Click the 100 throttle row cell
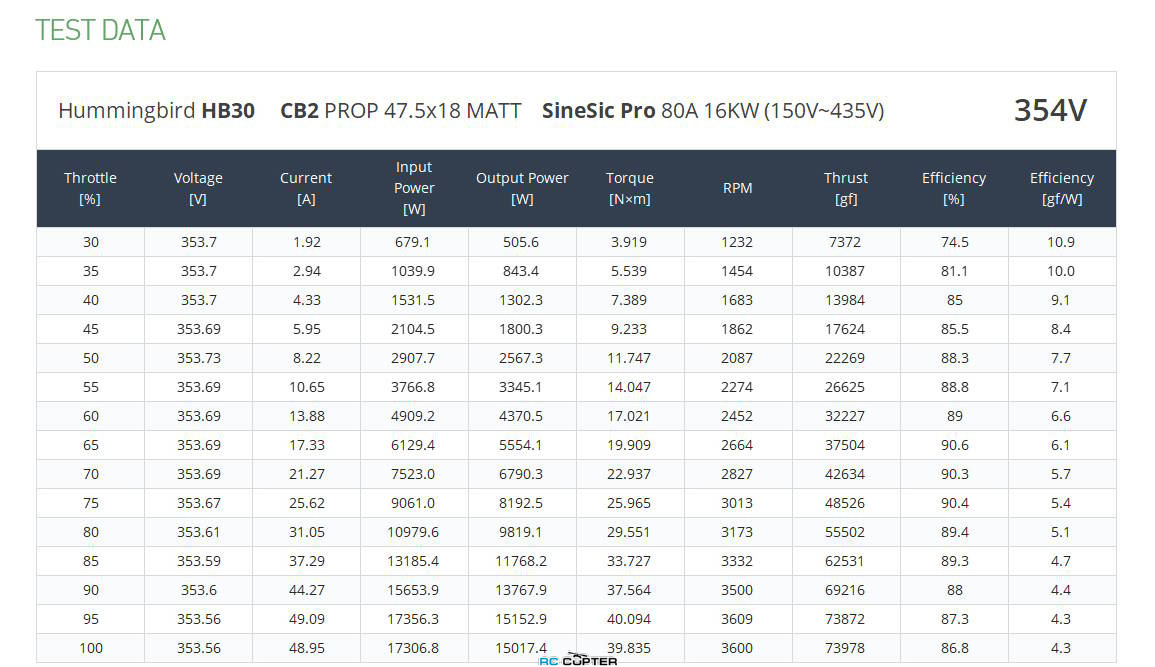1155x667 pixels. tap(91, 648)
